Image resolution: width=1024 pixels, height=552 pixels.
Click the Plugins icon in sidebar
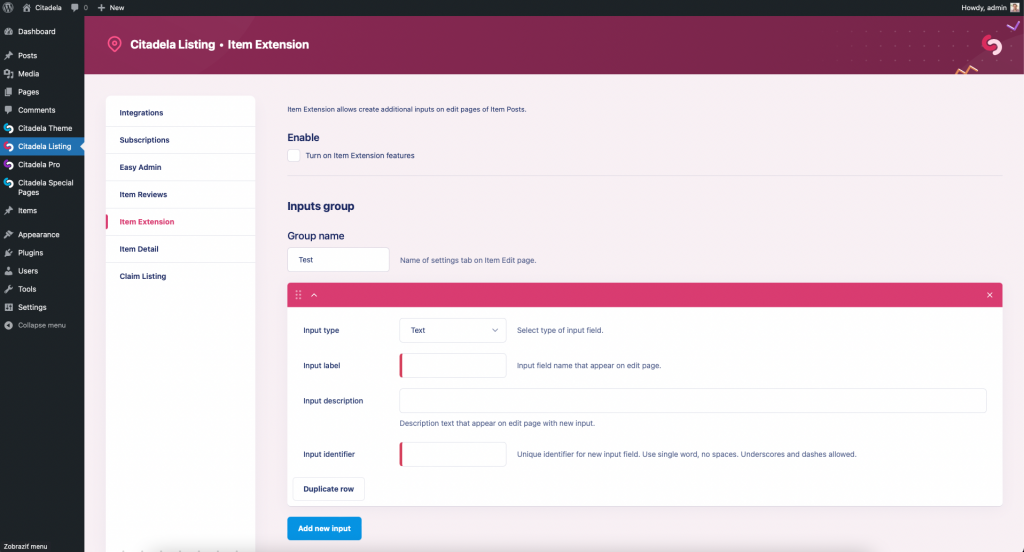click(8, 253)
